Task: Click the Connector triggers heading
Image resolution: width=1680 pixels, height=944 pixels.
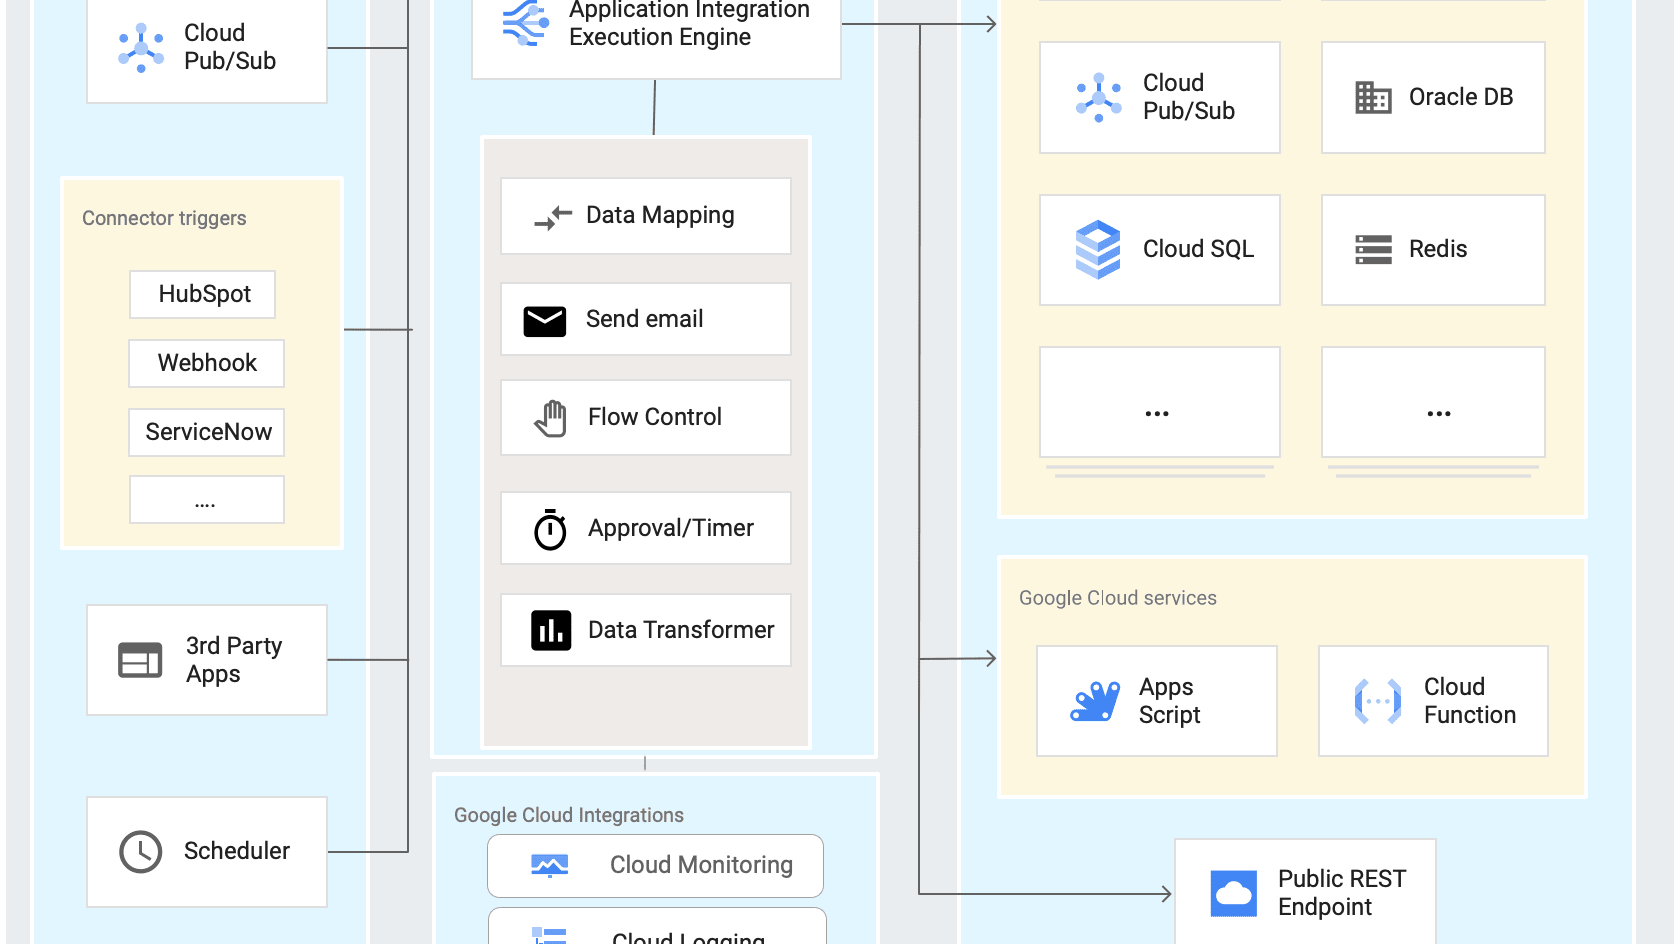Action: (164, 218)
